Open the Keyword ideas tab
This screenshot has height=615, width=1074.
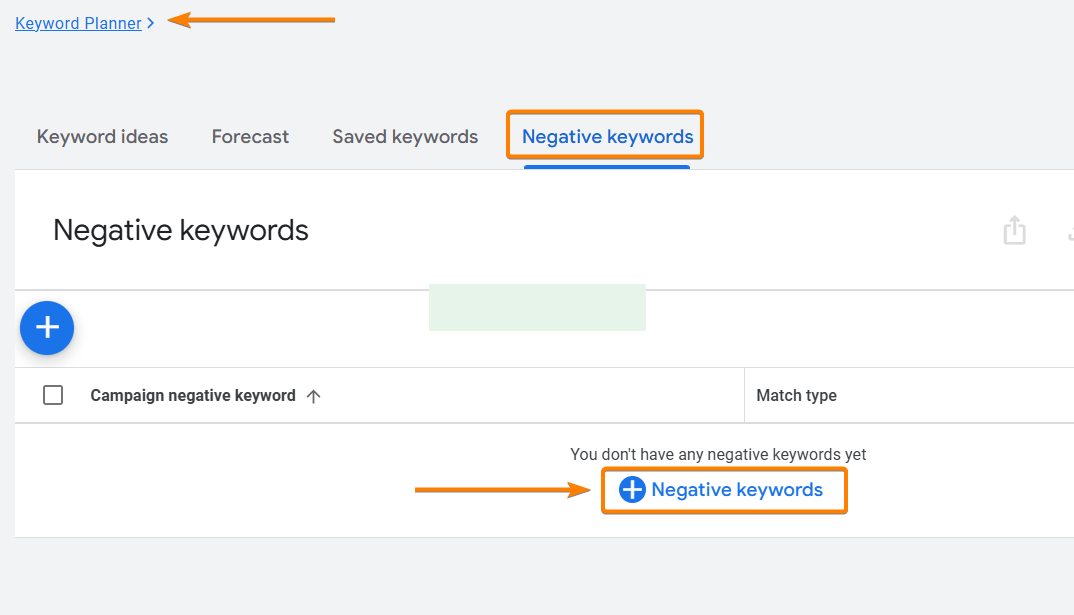tap(102, 136)
